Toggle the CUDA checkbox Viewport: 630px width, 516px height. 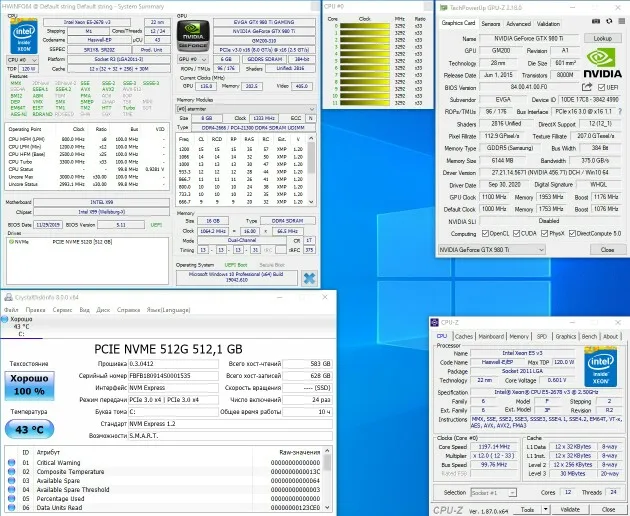click(x=517, y=233)
